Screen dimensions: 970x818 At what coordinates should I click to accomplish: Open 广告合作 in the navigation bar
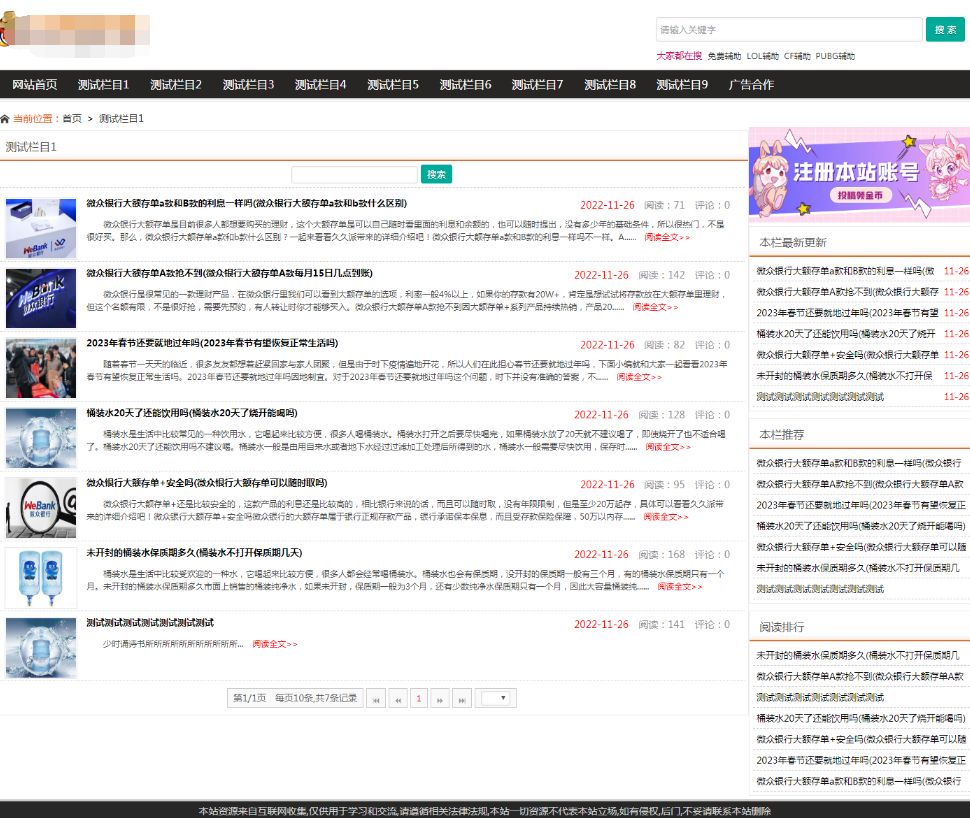coord(751,85)
